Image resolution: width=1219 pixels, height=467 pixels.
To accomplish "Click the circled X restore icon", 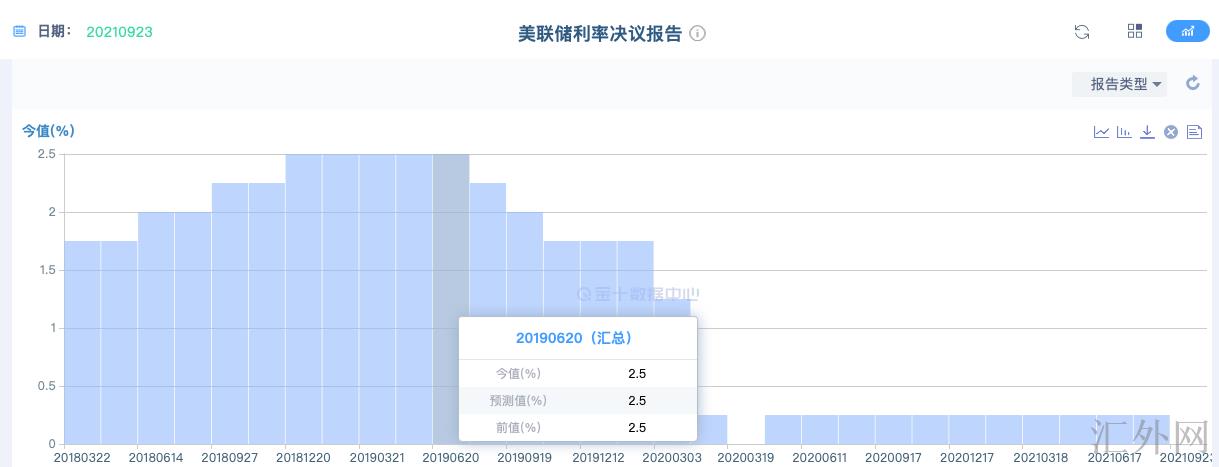I will [1170, 132].
